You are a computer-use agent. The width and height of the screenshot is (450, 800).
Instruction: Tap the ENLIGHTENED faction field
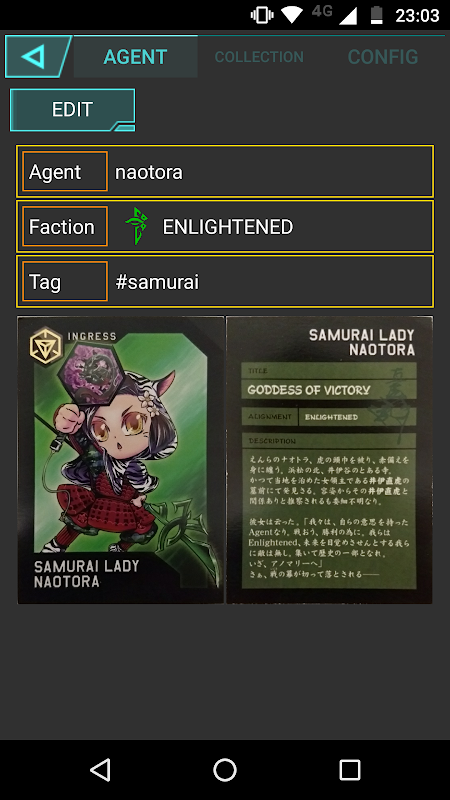click(225, 227)
